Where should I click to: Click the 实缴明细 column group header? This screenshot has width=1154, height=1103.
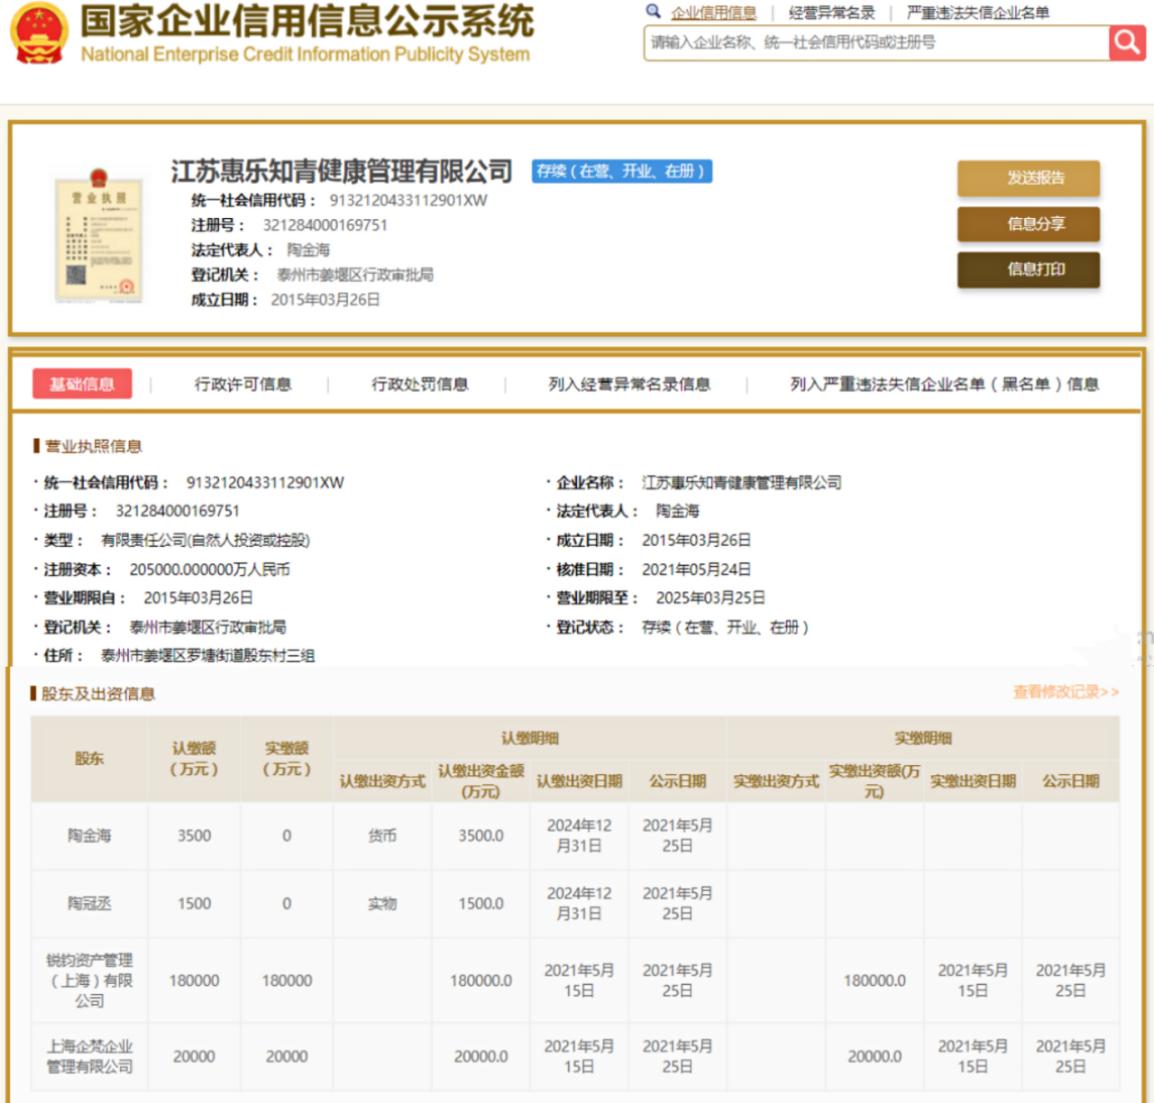[923, 738]
